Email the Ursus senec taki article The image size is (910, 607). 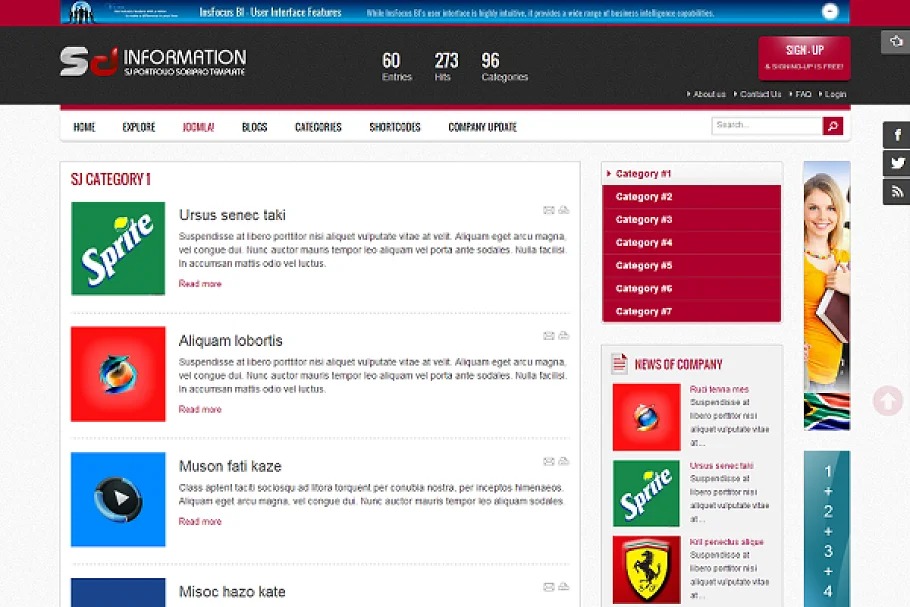pos(548,210)
